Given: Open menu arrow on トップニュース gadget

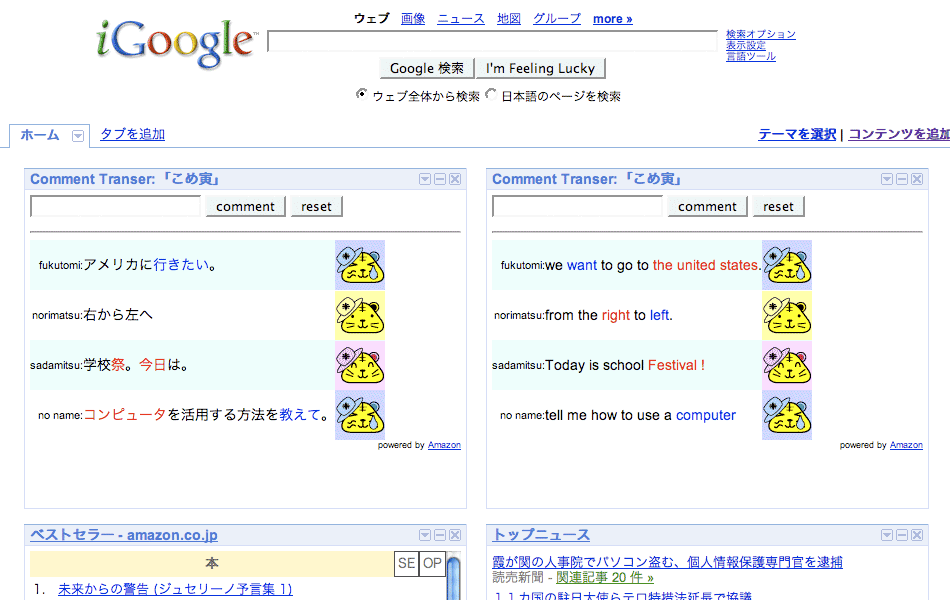Looking at the screenshot, I should tap(887, 535).
